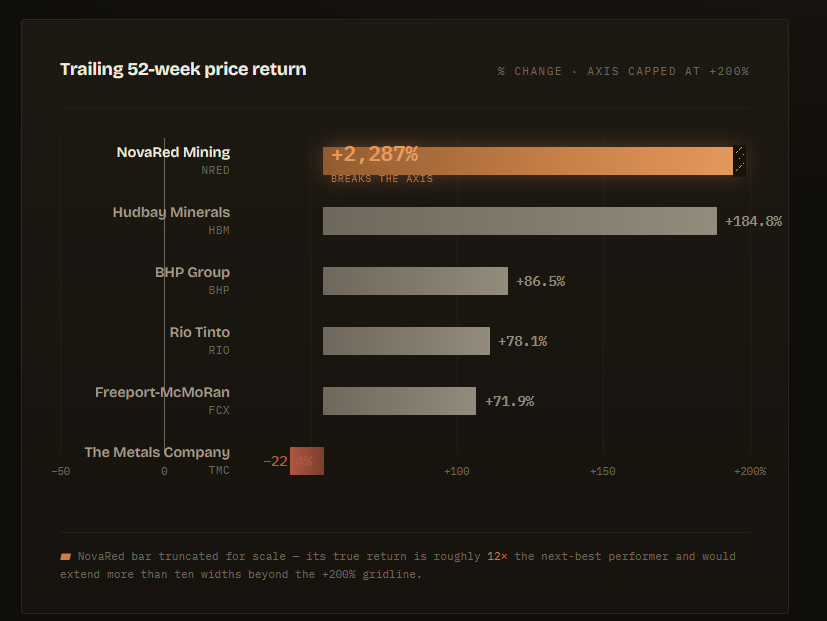
Task: Click the 'NRED' ticker symbol
Action: 215,170
